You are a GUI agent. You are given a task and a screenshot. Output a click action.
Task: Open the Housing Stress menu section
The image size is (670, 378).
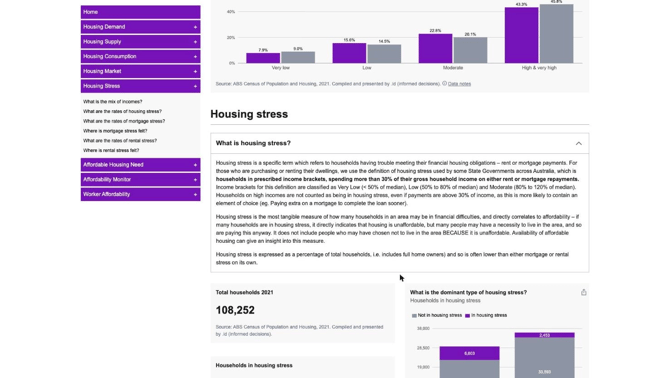click(140, 86)
